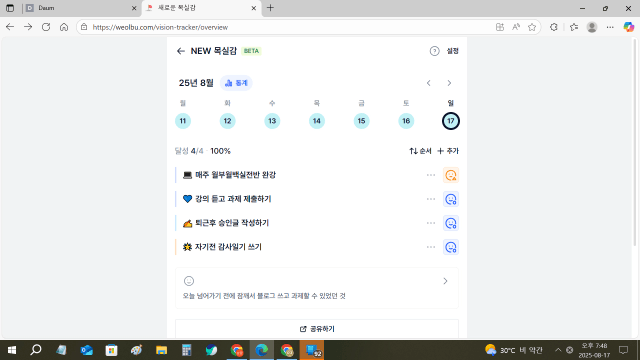Toggle completion face for 매주 월부월백실전반 완강
The image size is (640, 360).
point(451,175)
